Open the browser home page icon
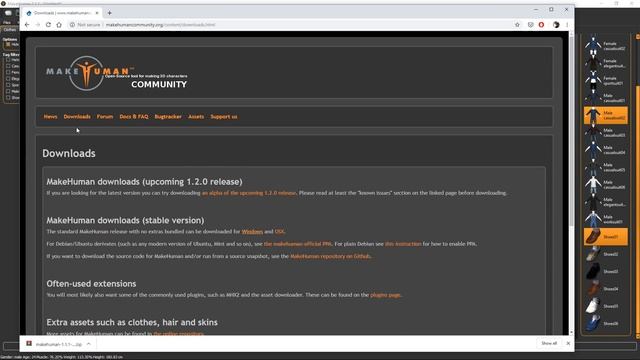640x360 pixels. [59, 25]
